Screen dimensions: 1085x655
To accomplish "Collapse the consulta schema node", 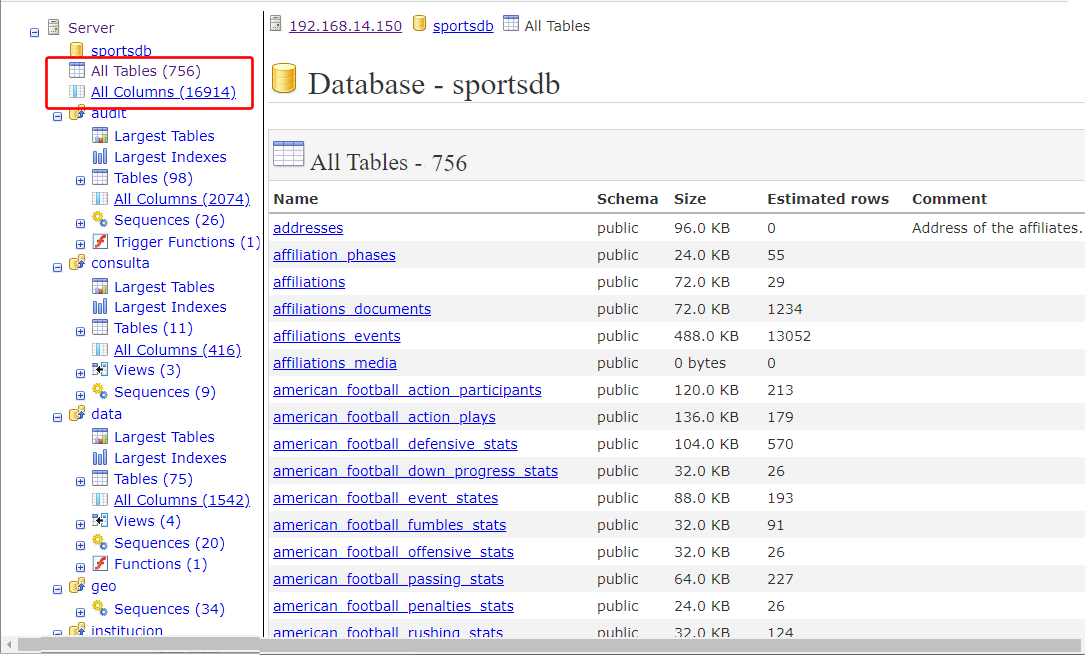I will [57, 267].
